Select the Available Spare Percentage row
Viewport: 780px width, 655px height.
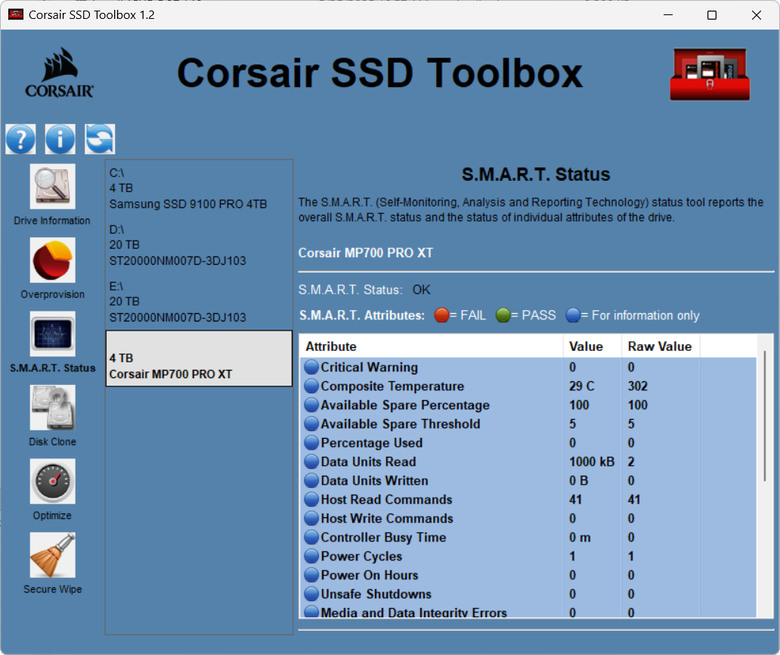tap(528, 405)
